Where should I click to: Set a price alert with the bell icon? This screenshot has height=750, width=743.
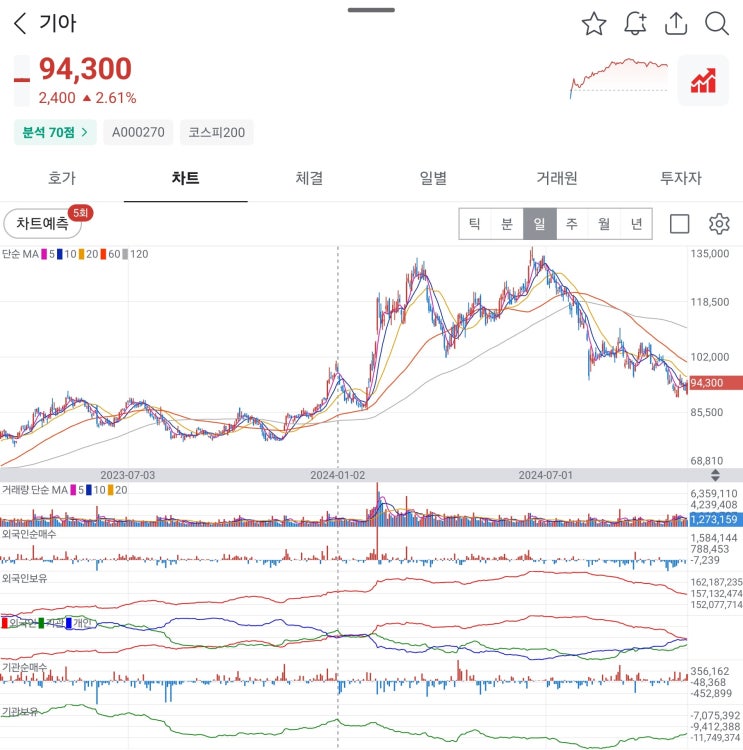[635, 23]
